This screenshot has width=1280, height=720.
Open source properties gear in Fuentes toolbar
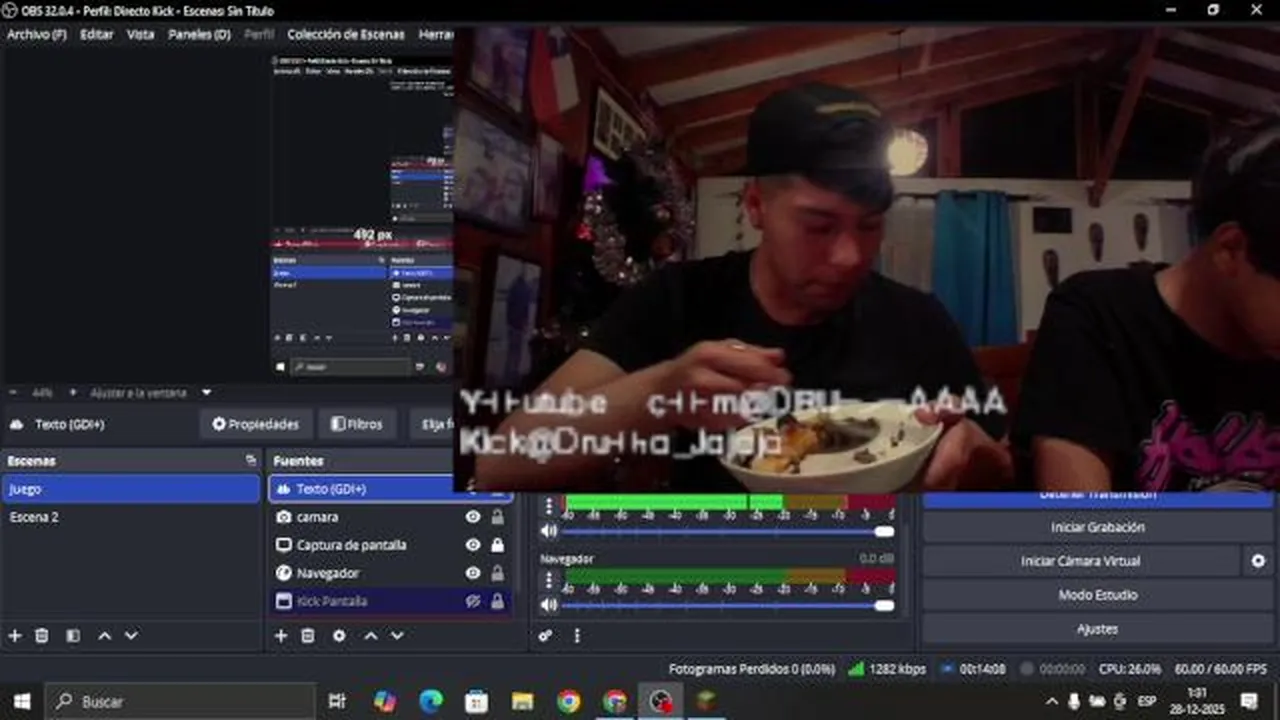point(339,635)
